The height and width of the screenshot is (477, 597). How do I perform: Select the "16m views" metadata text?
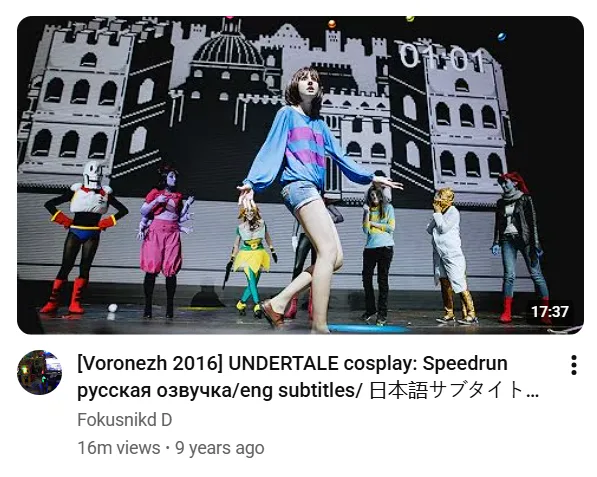(119, 448)
